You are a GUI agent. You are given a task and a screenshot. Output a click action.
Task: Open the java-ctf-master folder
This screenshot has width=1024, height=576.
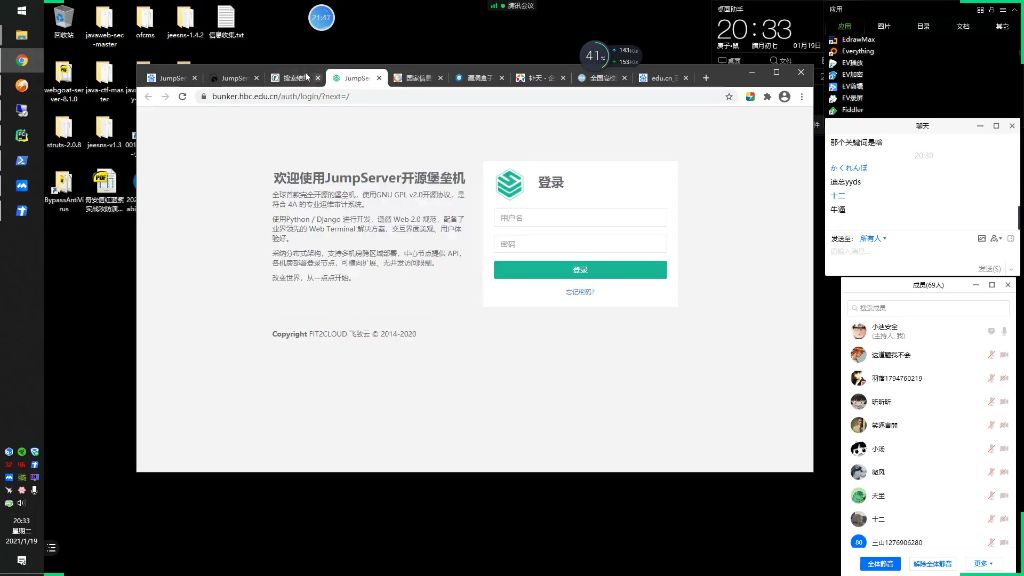point(104,82)
